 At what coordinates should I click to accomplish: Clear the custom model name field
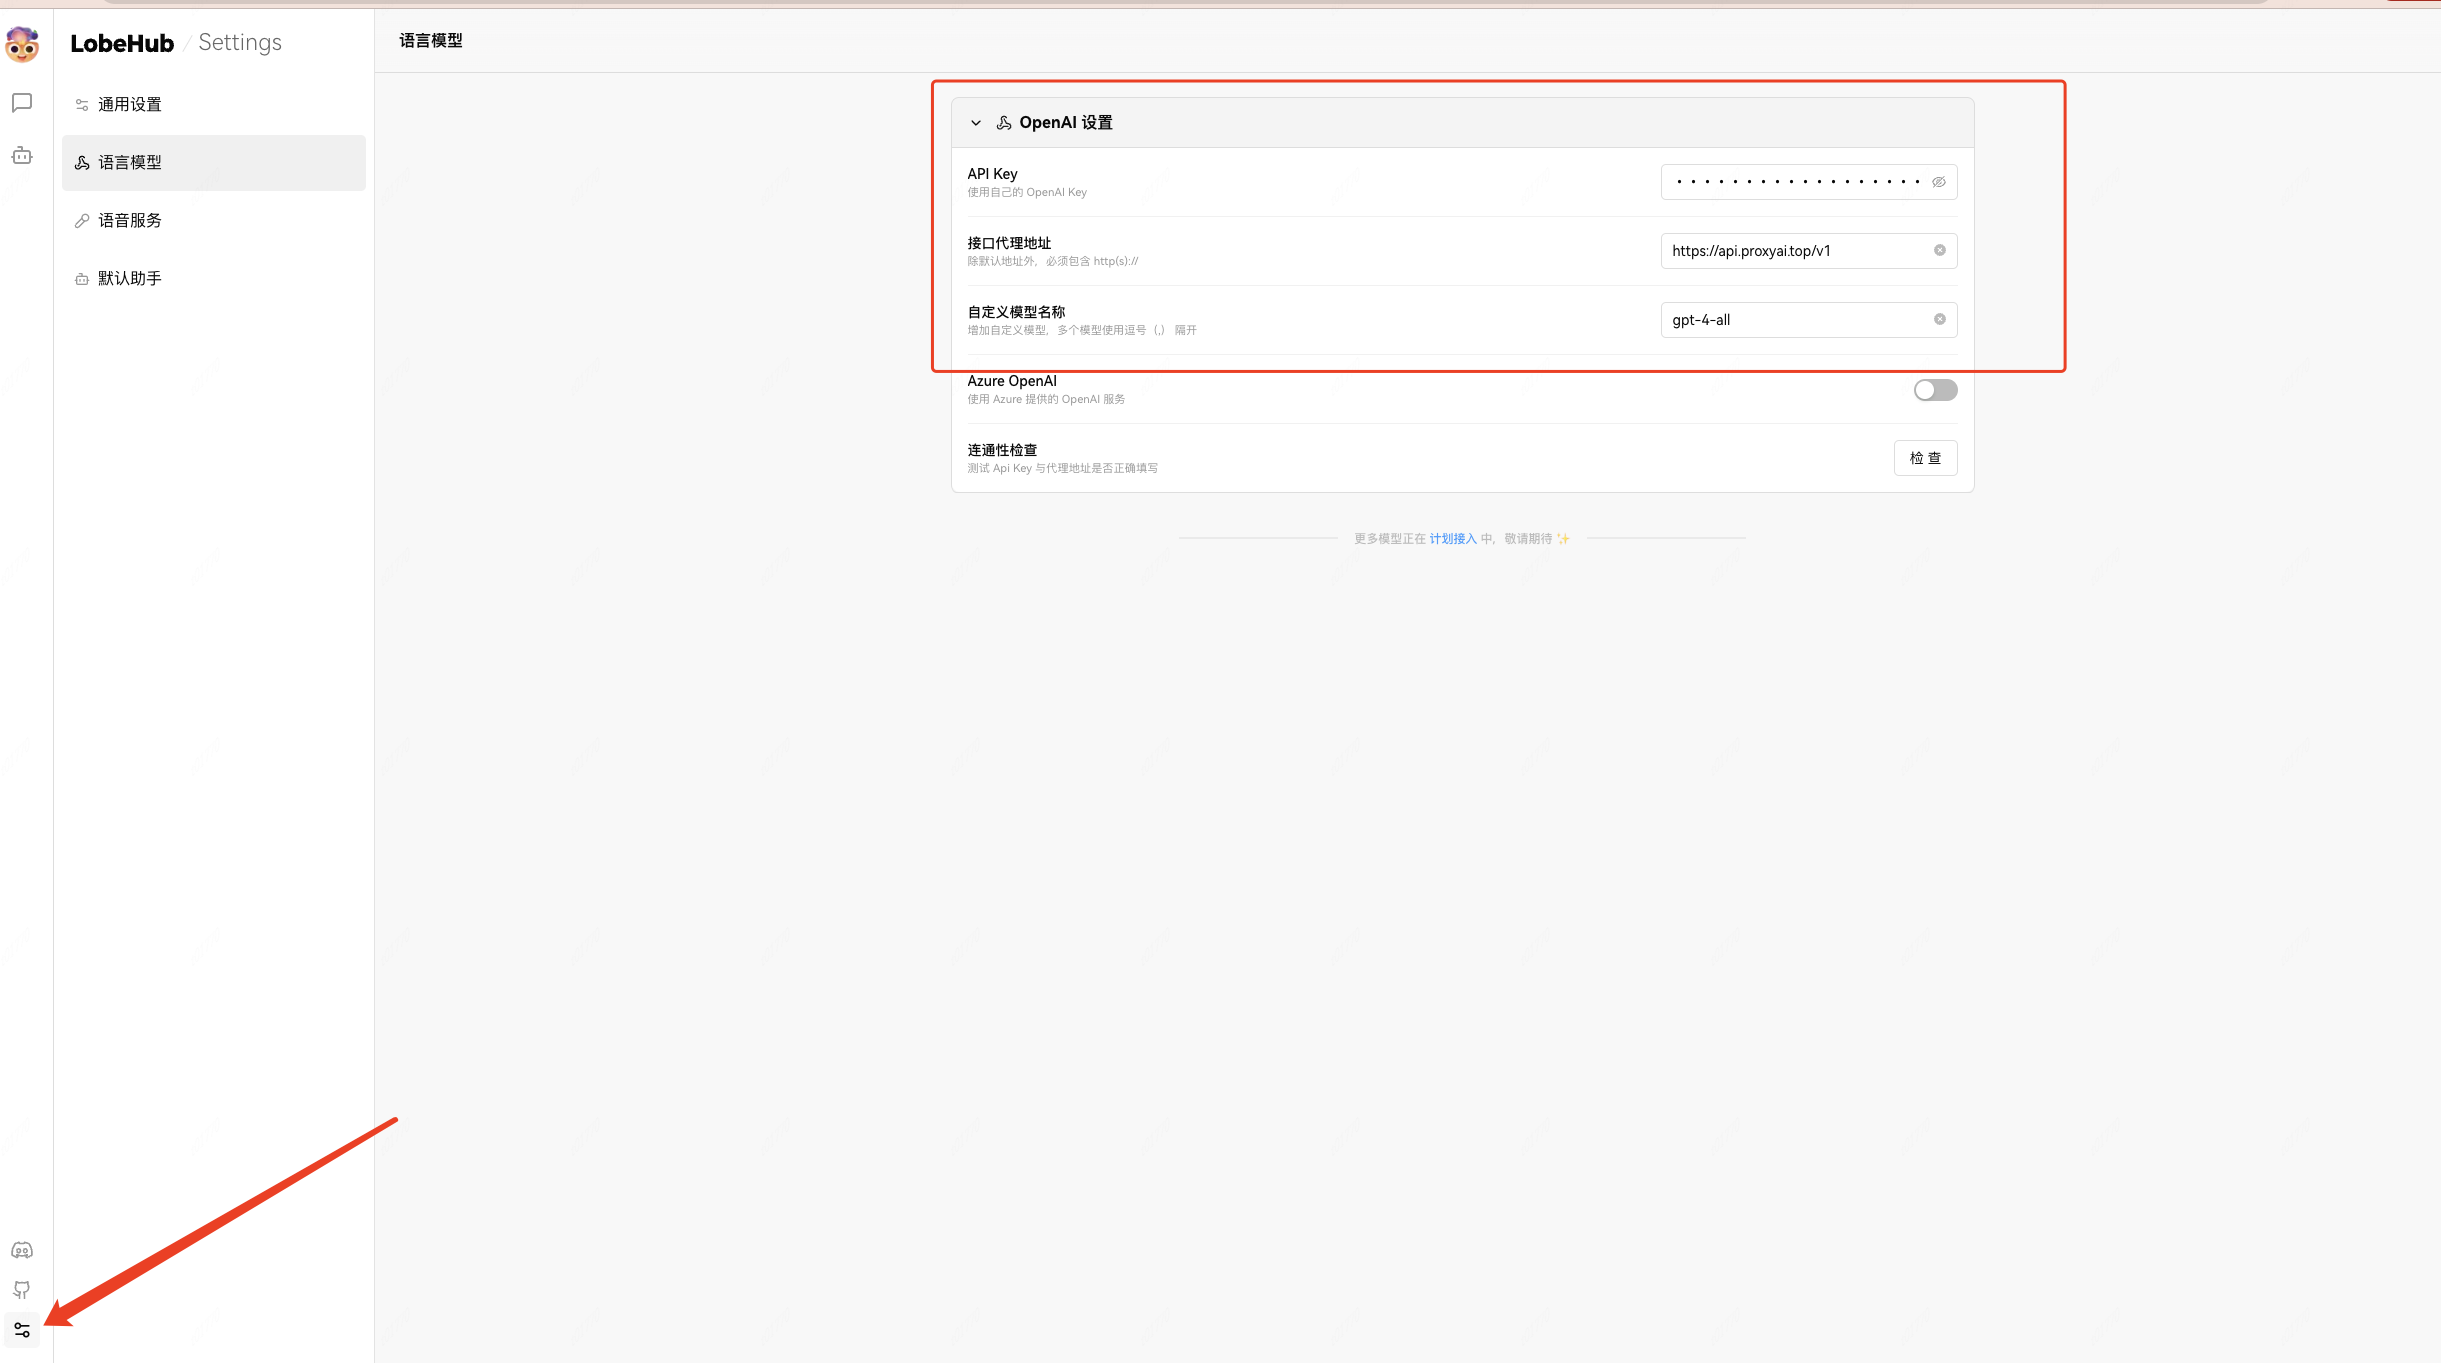[1939, 319]
